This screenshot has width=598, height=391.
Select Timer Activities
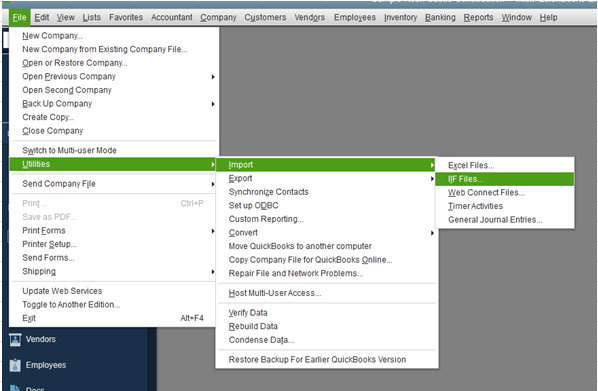coord(505,206)
